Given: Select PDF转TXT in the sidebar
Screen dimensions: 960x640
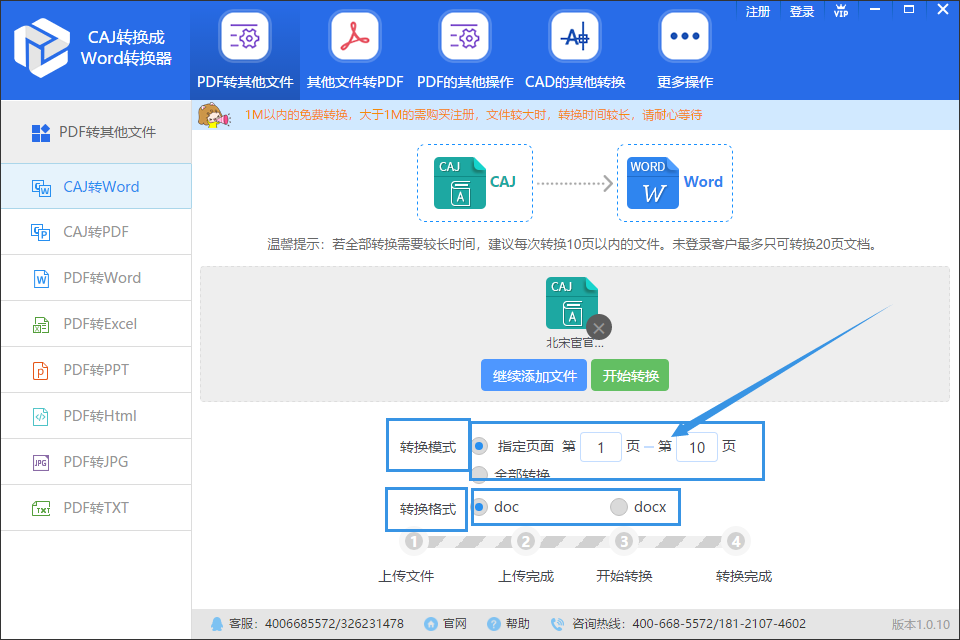Looking at the screenshot, I should click(96, 508).
